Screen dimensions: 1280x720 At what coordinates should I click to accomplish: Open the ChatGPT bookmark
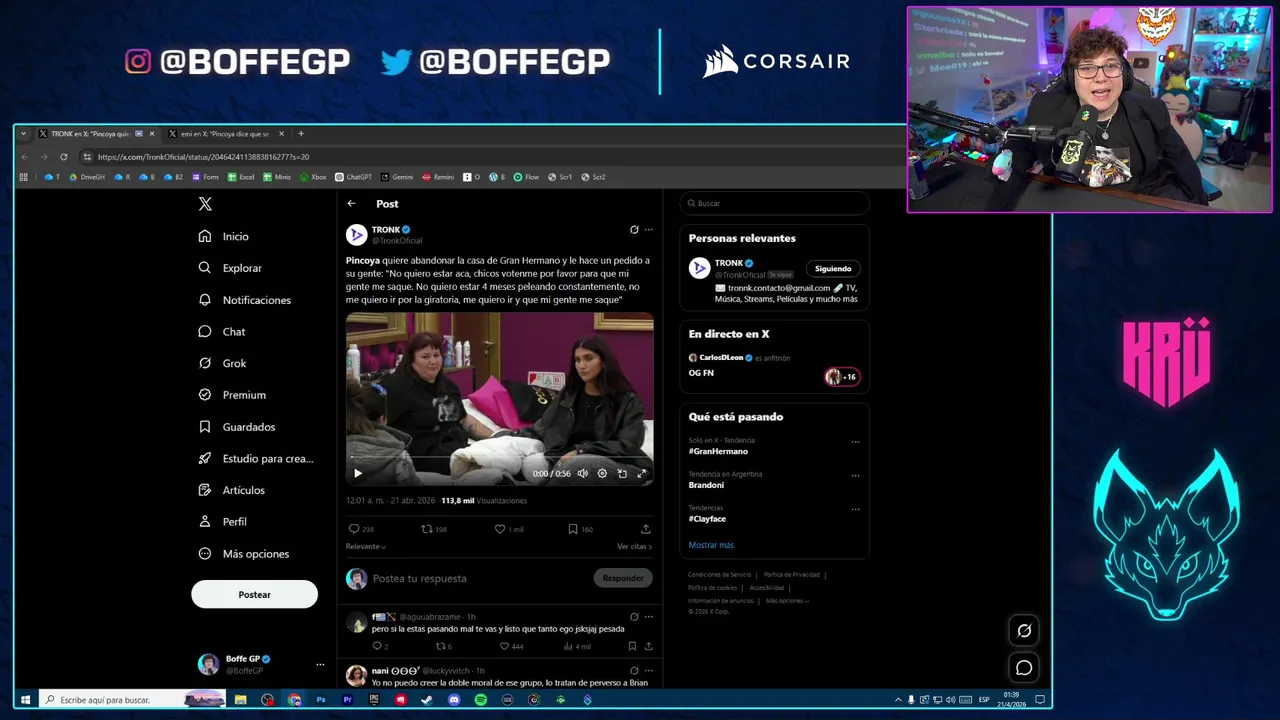pyautogui.click(x=353, y=177)
